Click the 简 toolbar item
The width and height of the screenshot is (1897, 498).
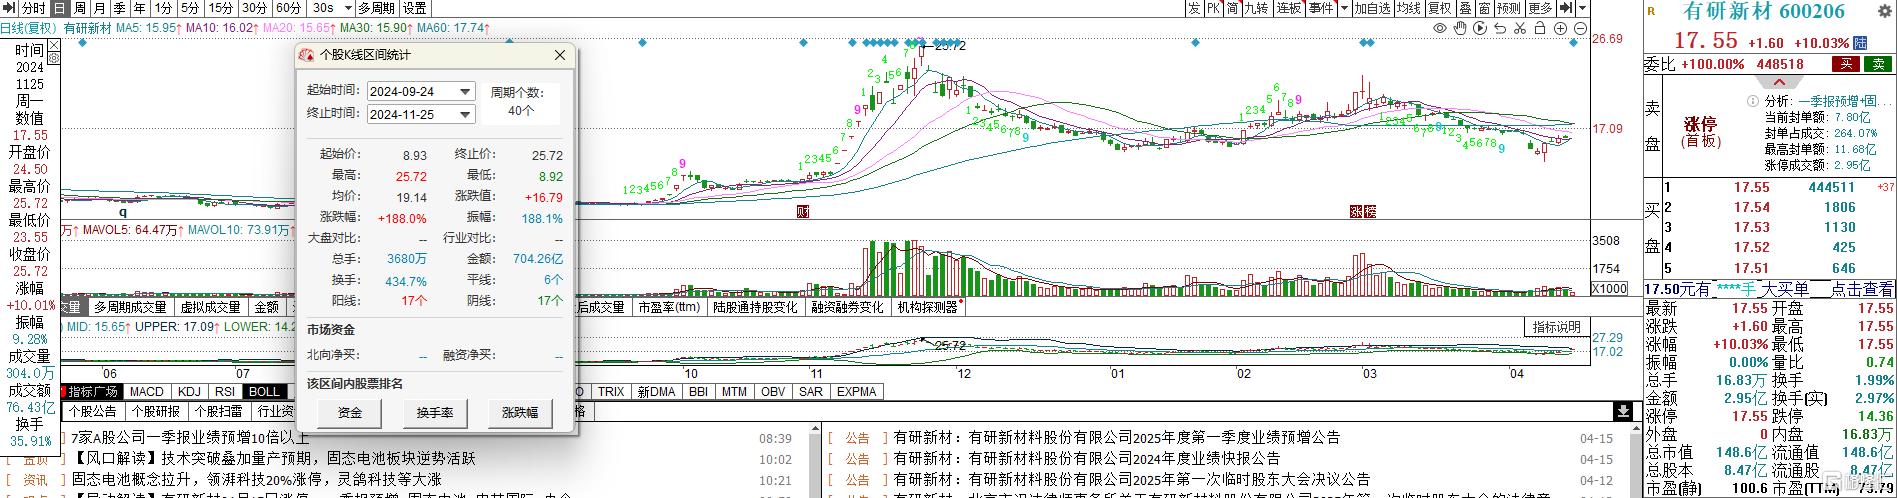1232,8
